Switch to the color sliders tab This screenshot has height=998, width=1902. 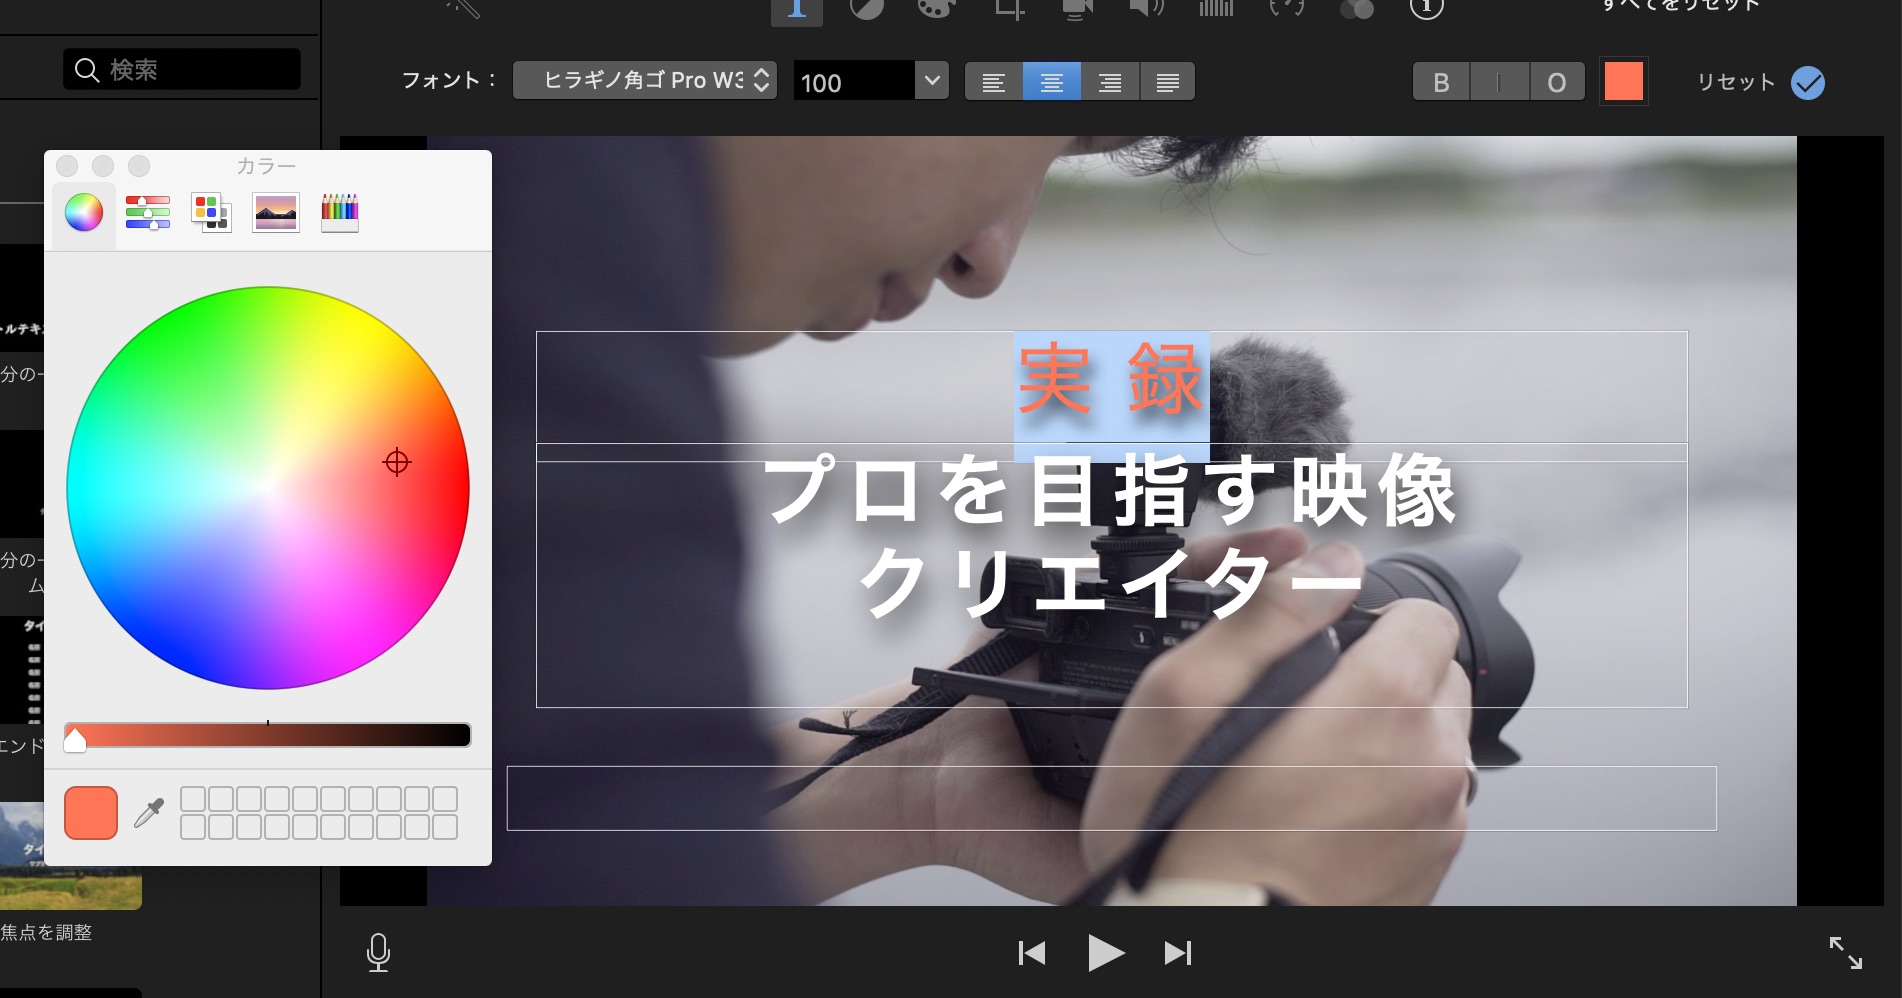coord(148,212)
